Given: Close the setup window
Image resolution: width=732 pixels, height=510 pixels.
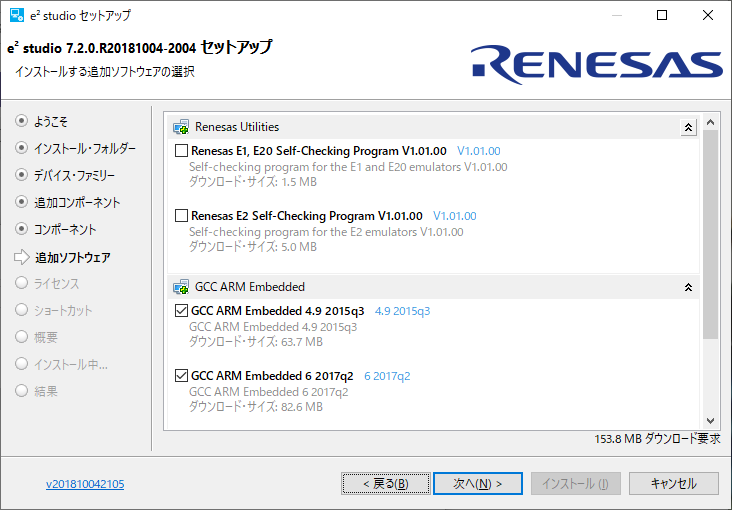Looking at the screenshot, I should tap(708, 15).
